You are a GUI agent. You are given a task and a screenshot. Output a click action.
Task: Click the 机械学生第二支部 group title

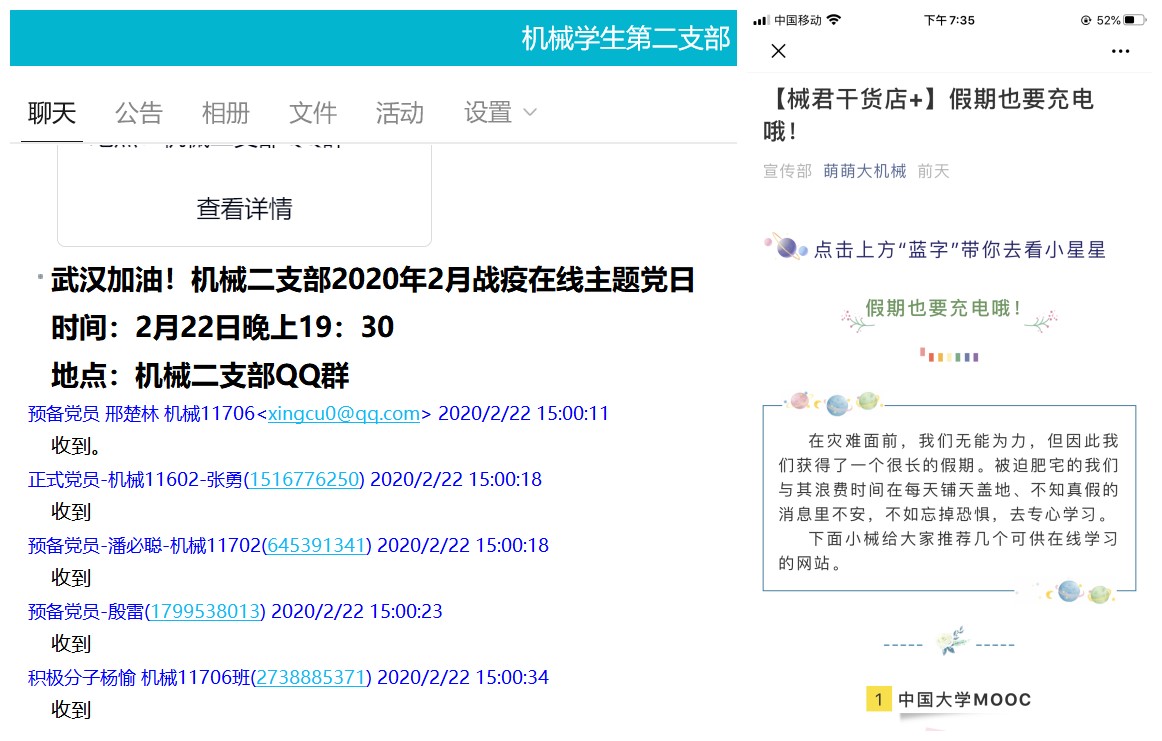coord(626,38)
